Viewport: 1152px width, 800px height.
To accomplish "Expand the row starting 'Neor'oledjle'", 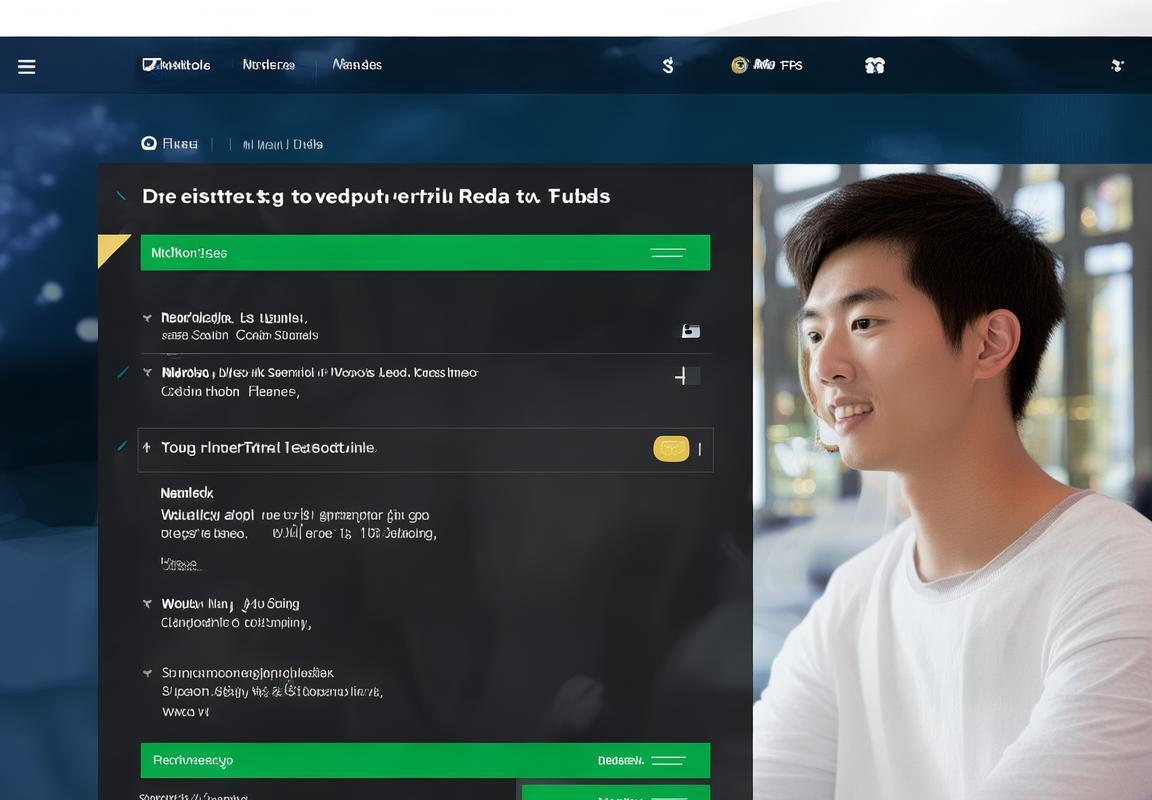I will click(147, 317).
